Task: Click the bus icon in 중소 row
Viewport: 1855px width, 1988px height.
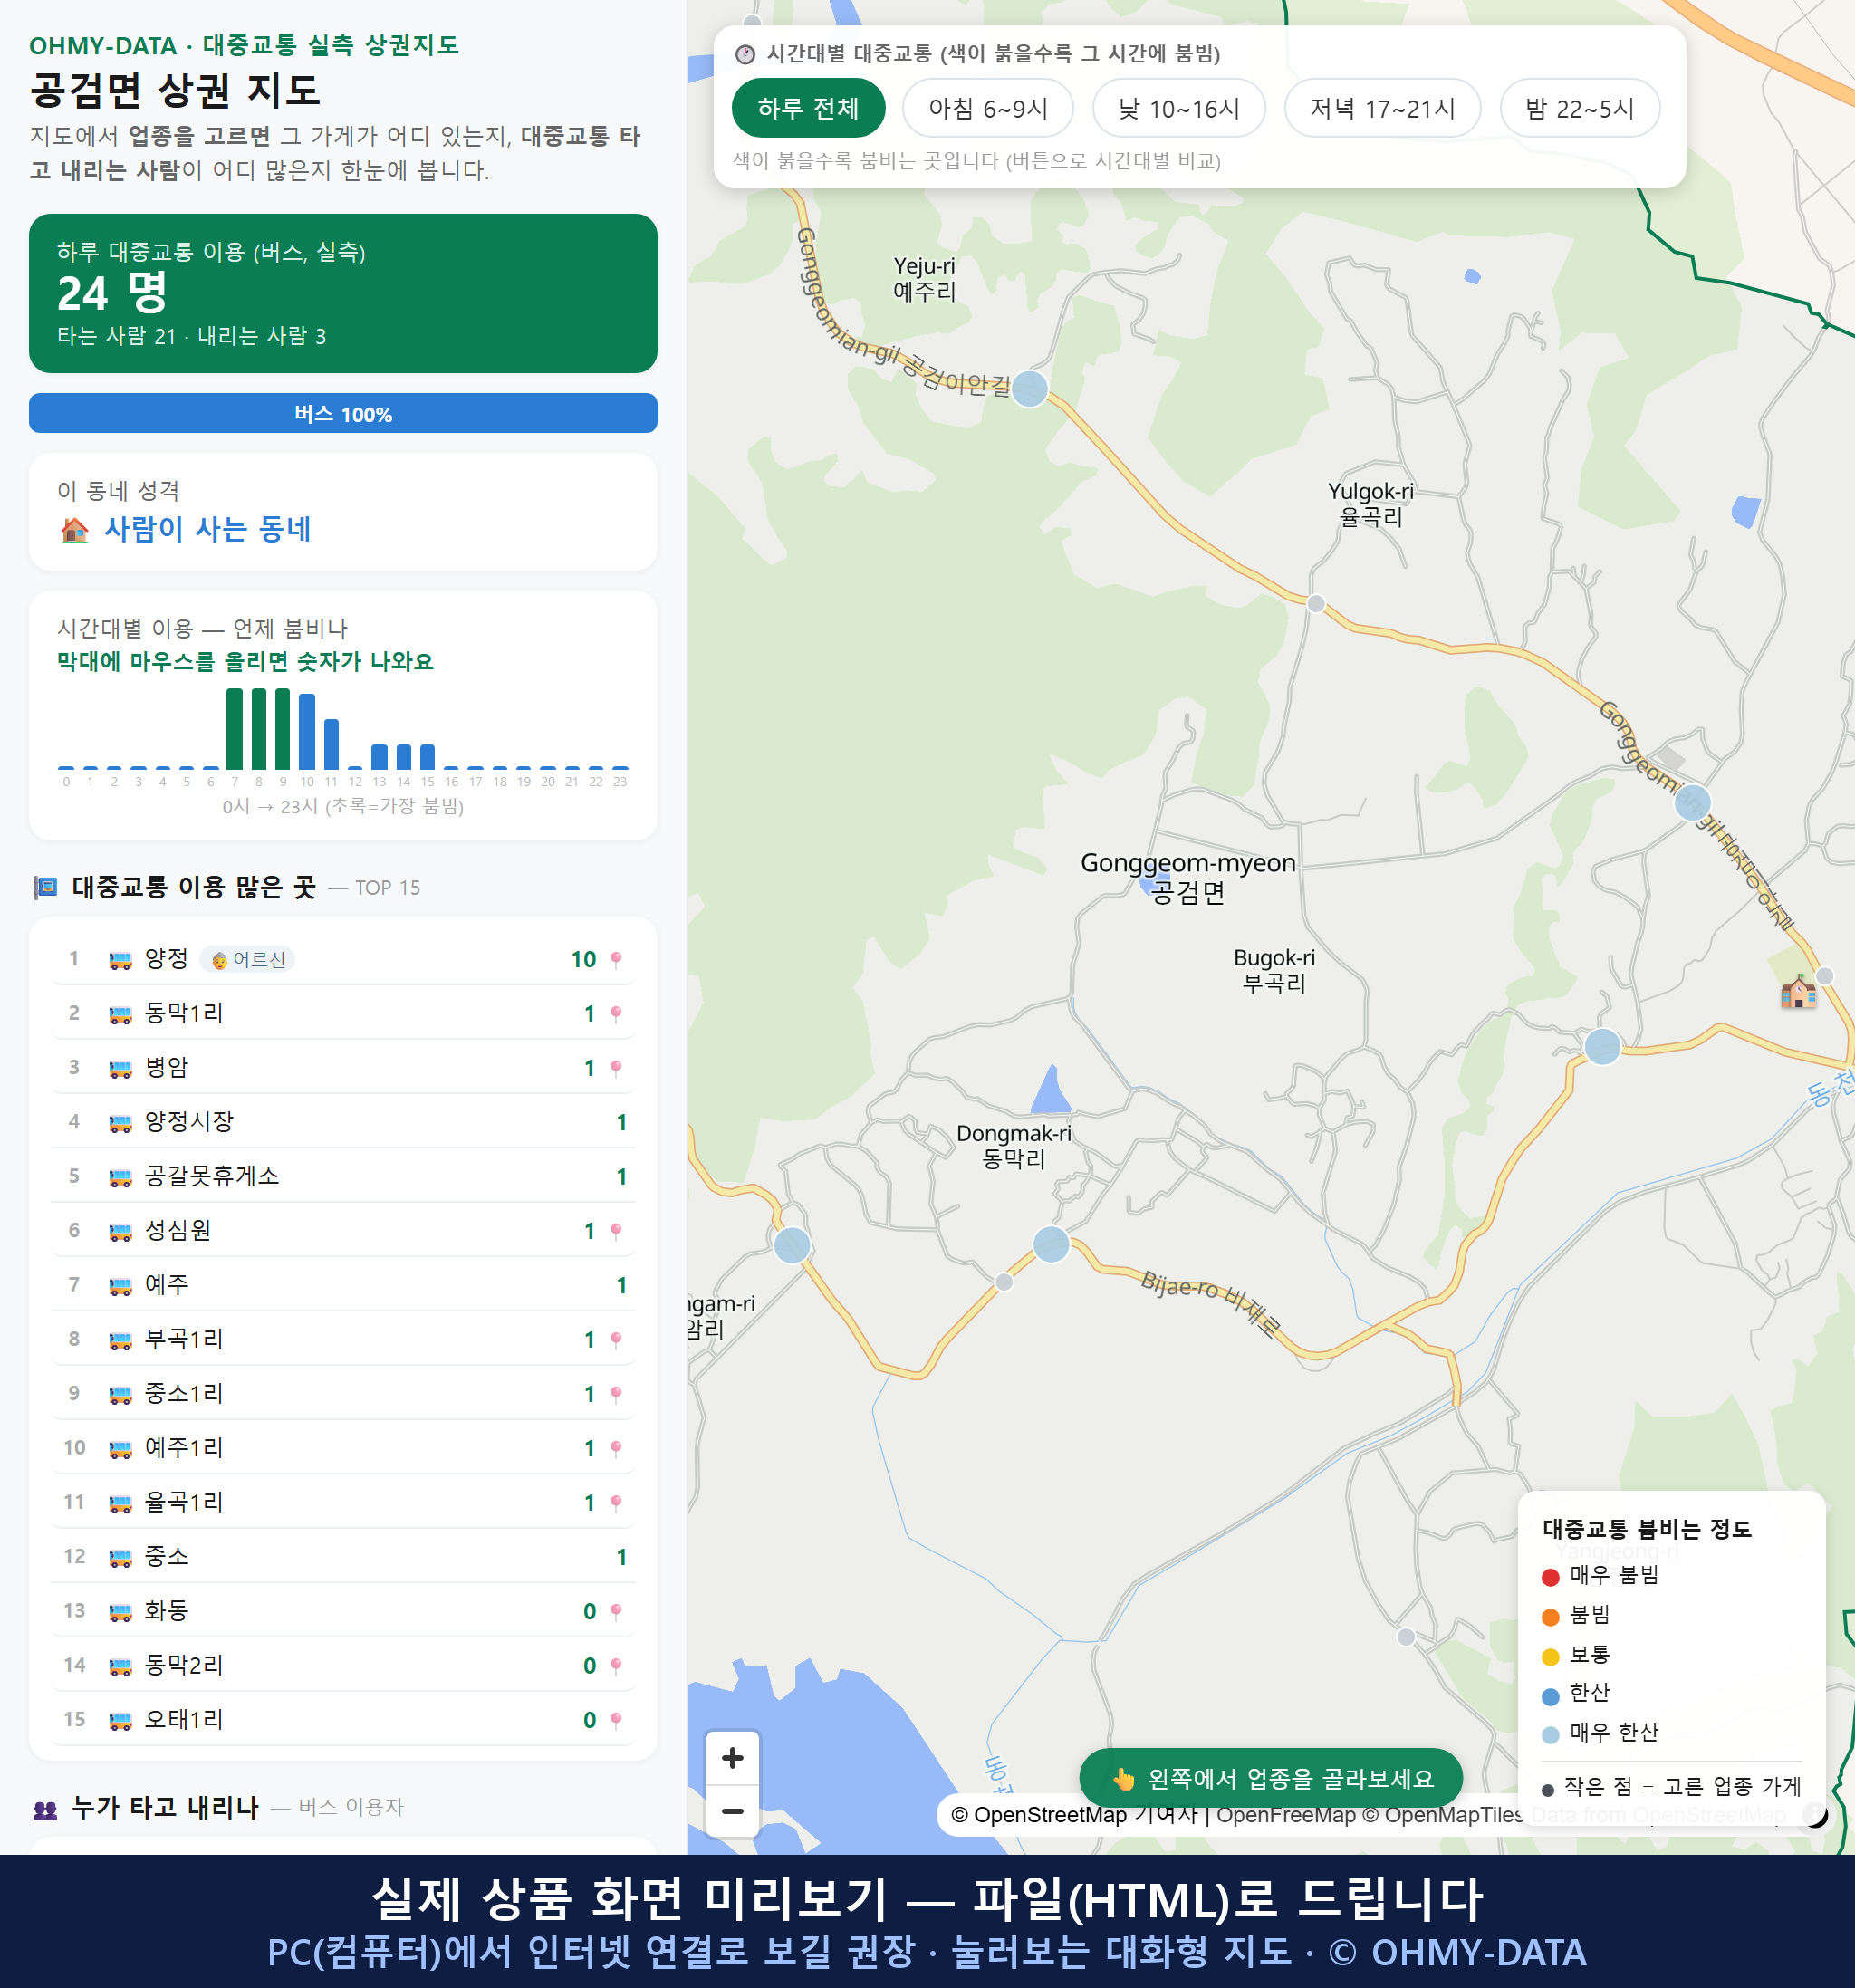Action: click(120, 1557)
